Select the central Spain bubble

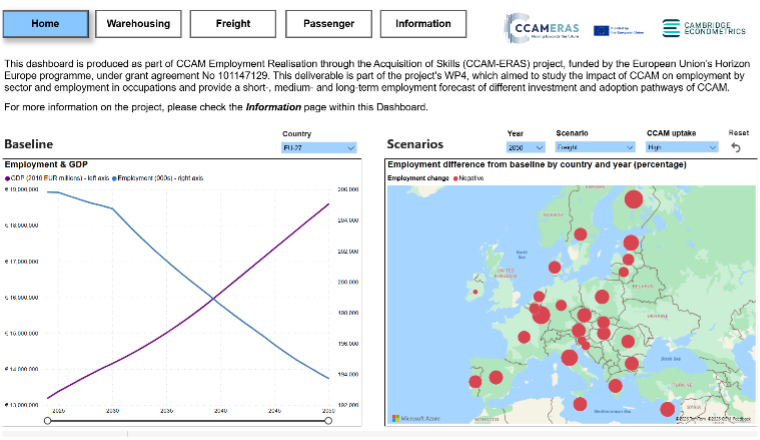coord(496,377)
